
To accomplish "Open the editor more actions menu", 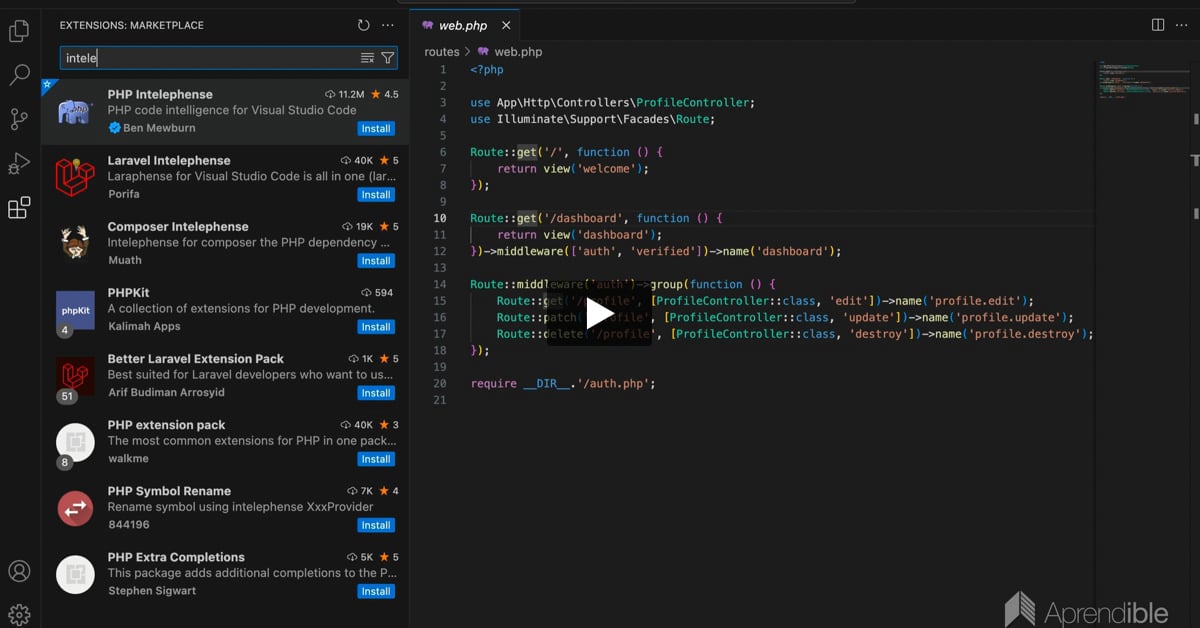I will click(x=1181, y=25).
